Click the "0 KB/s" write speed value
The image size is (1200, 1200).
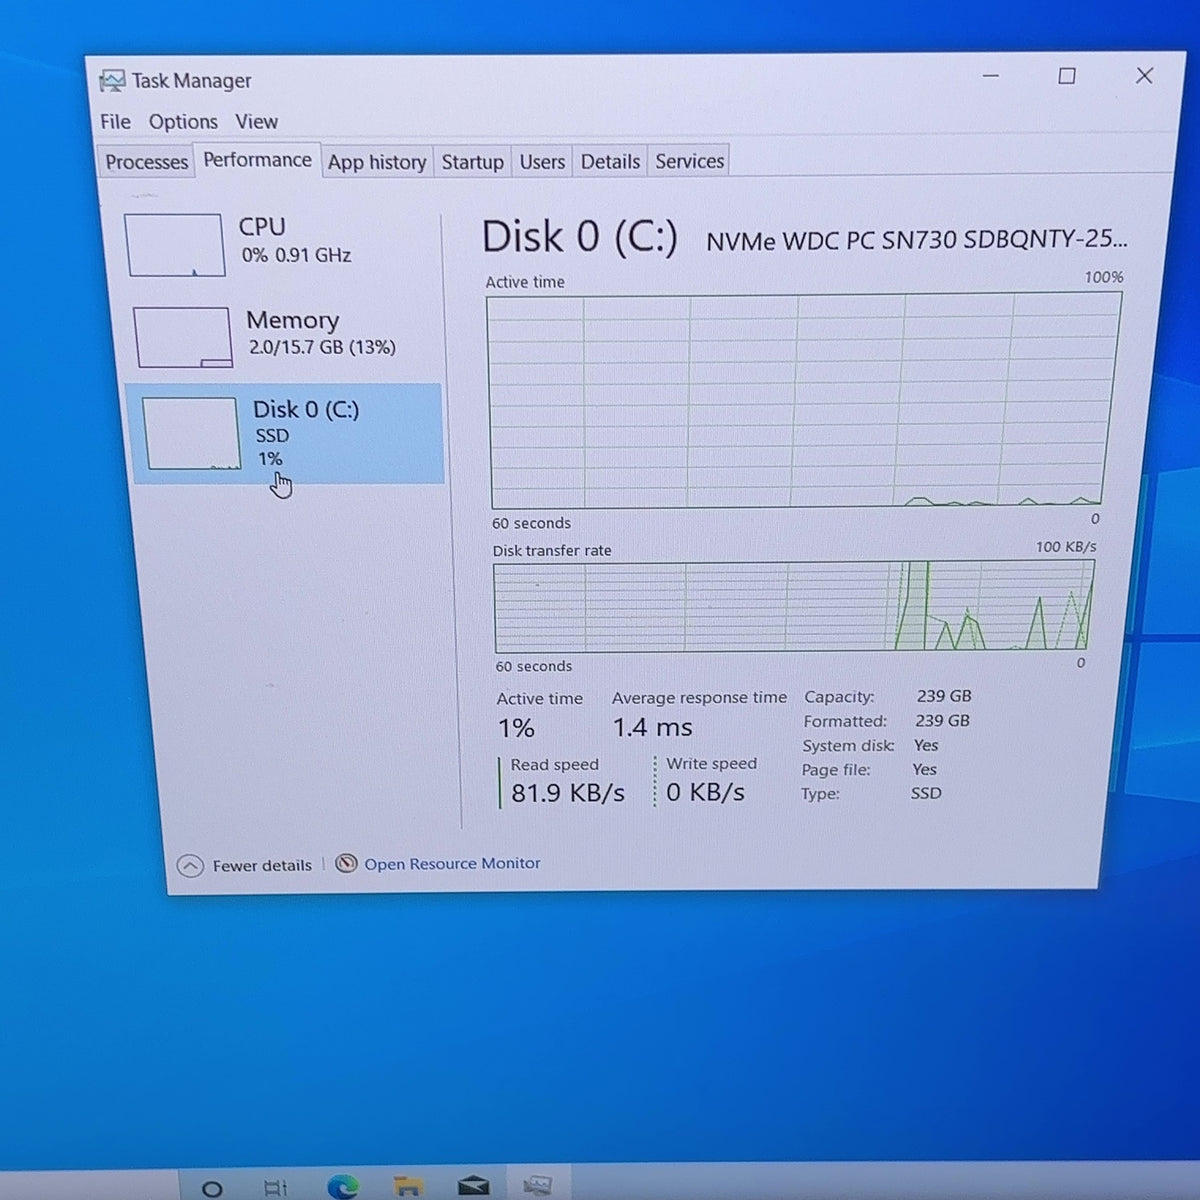[706, 792]
